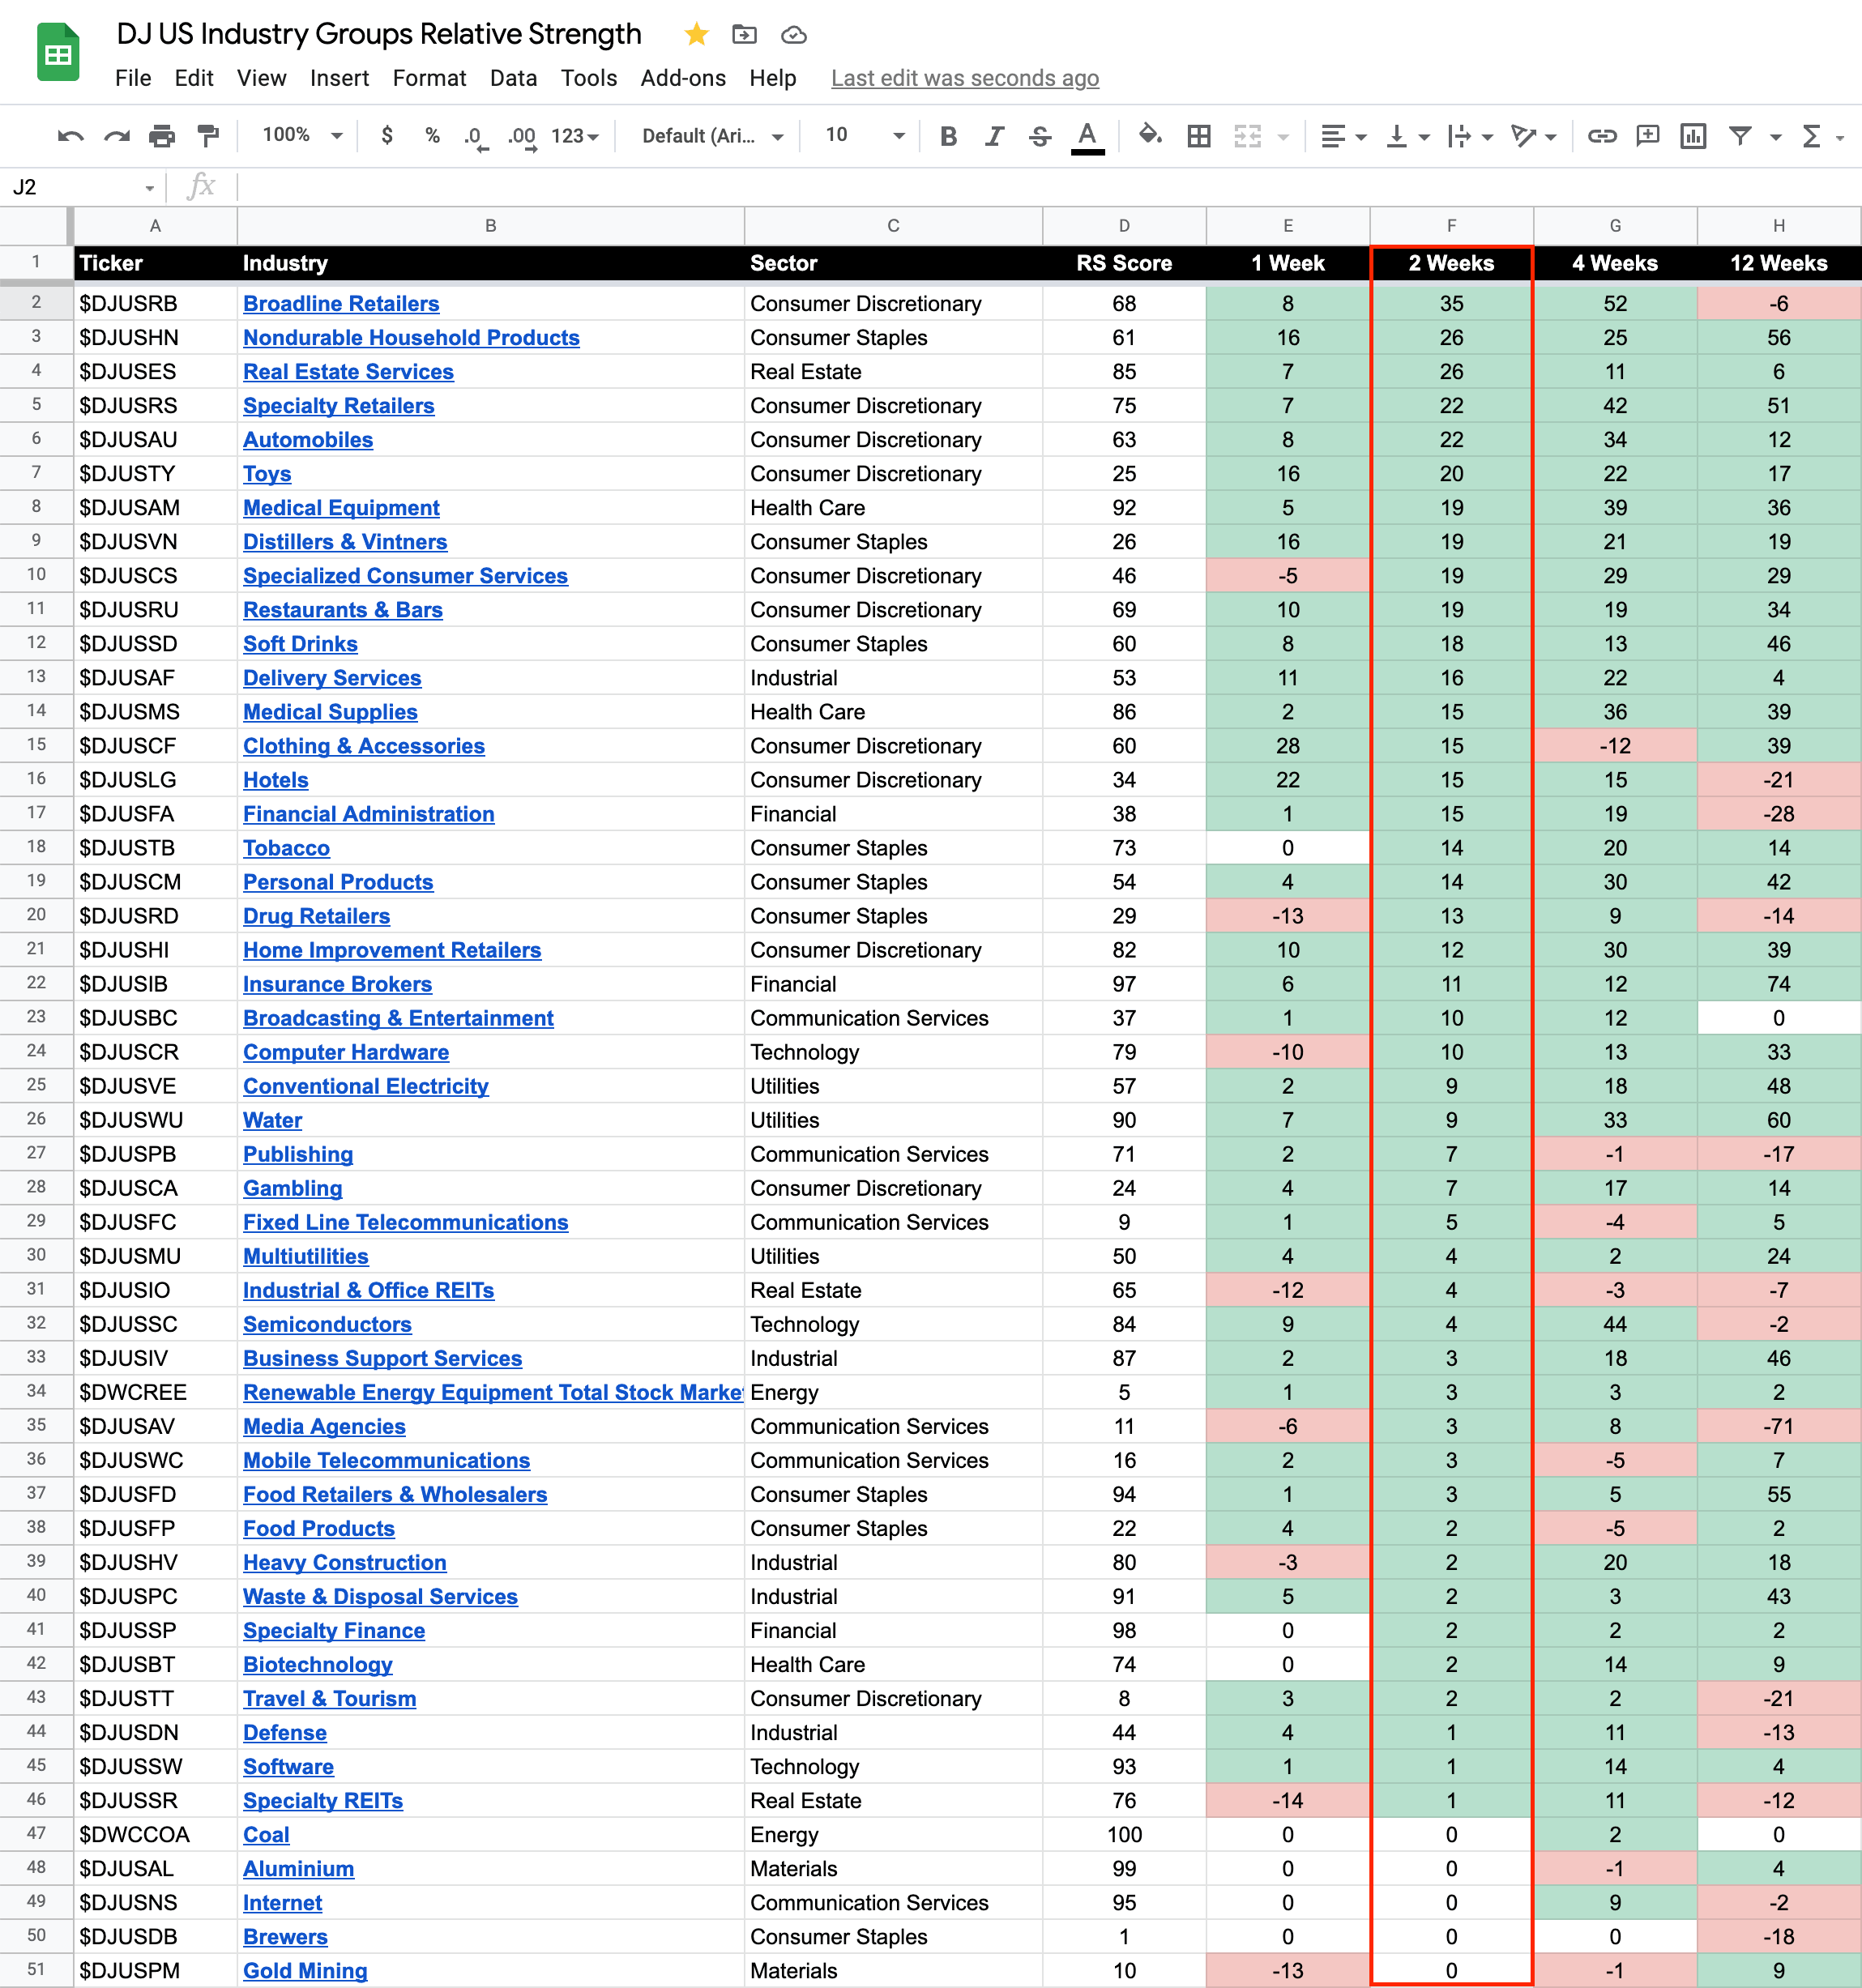
Task: Open the Add-ons menu
Action: [x=683, y=78]
